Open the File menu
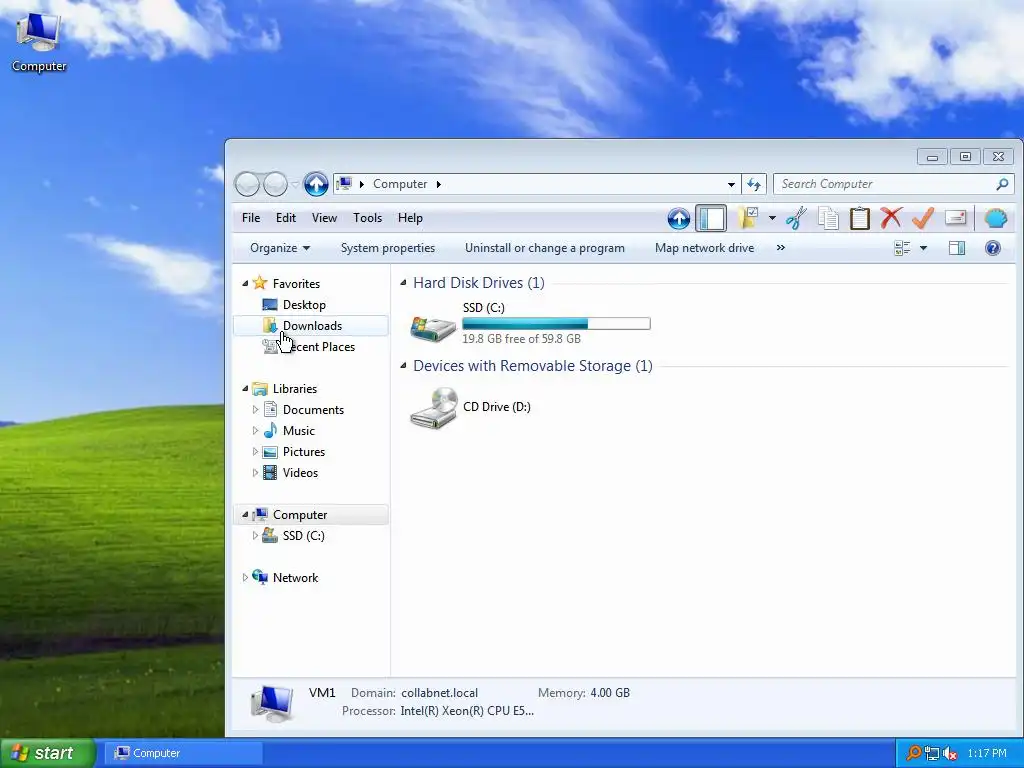This screenshot has height=768, width=1024. (251, 218)
